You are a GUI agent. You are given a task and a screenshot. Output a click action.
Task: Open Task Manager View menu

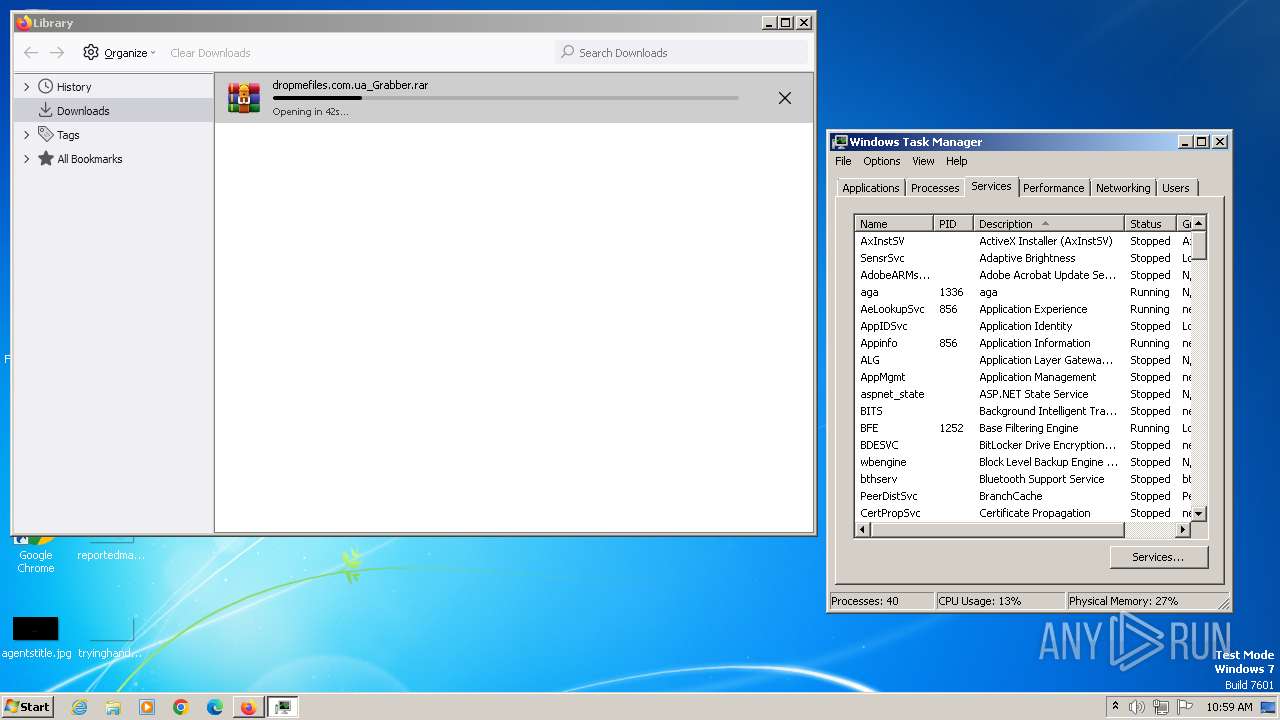coord(923,161)
